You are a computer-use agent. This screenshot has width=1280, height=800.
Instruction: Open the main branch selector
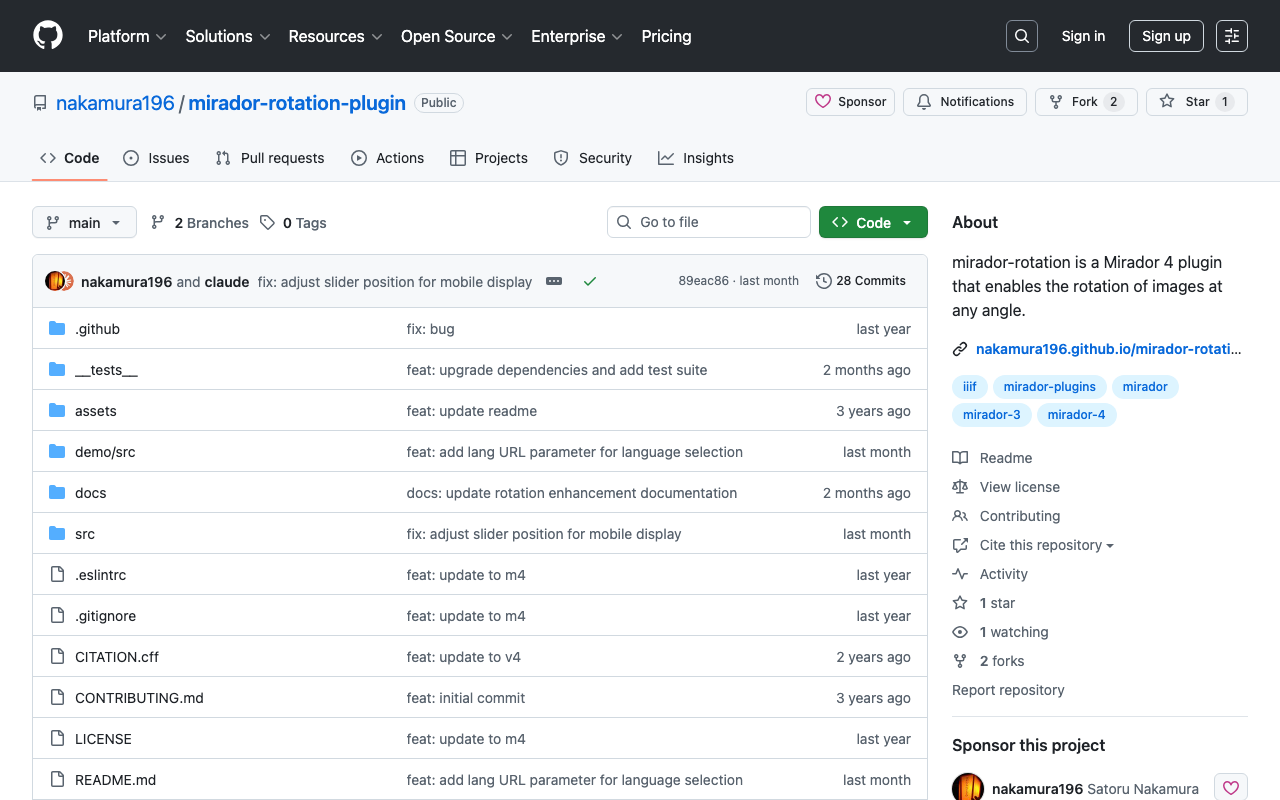click(x=84, y=222)
